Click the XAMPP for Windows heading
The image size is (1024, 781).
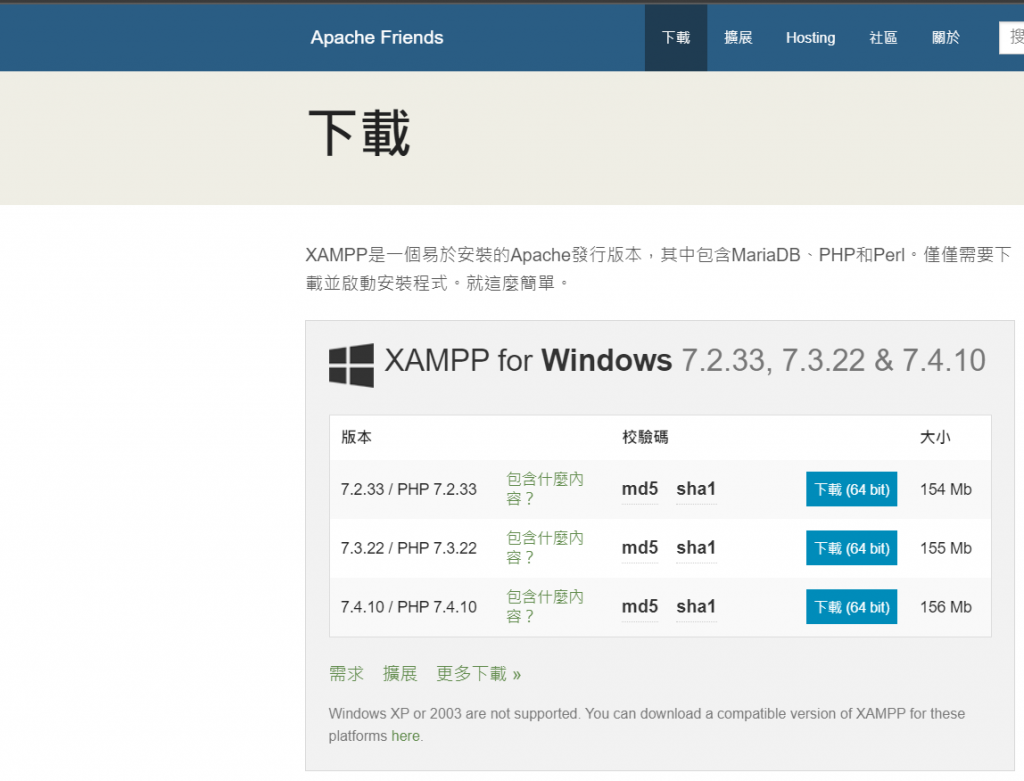pyautogui.click(x=684, y=360)
